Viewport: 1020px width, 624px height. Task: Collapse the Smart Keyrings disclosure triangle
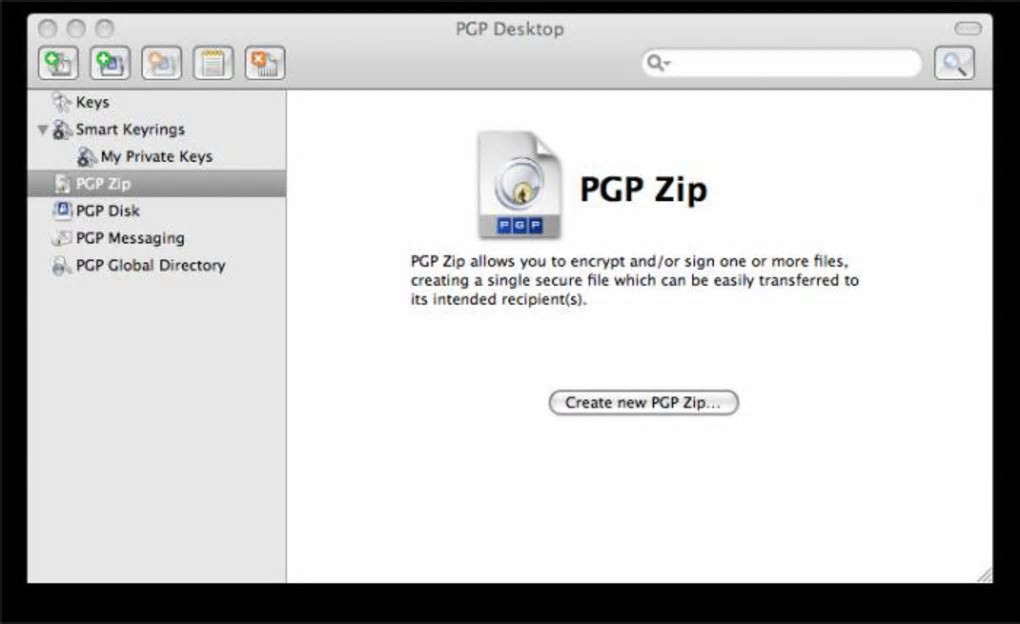[x=43, y=129]
